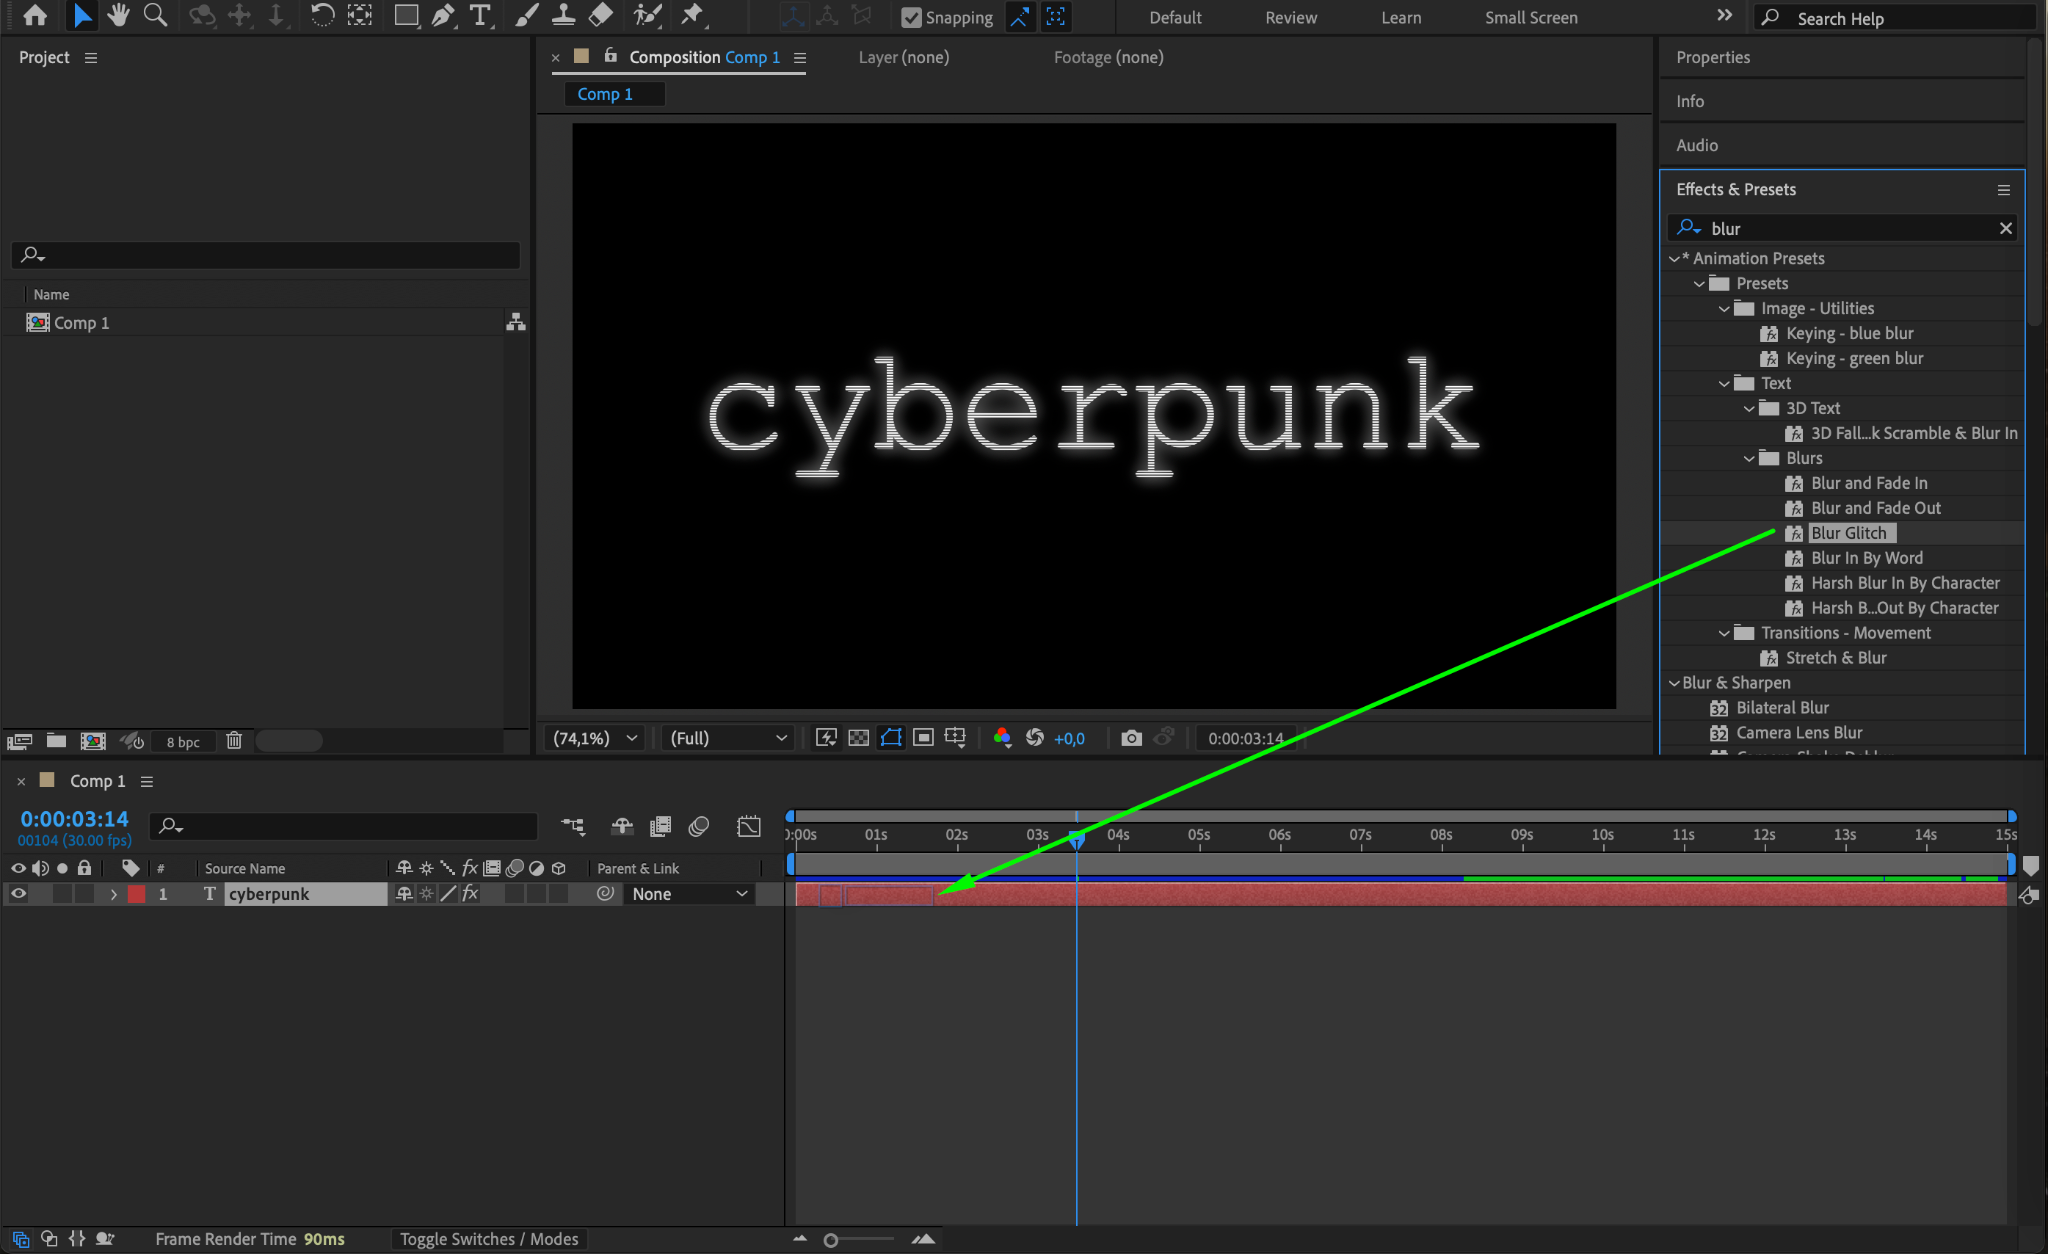Open the magnification ratio dropdown

(596, 738)
